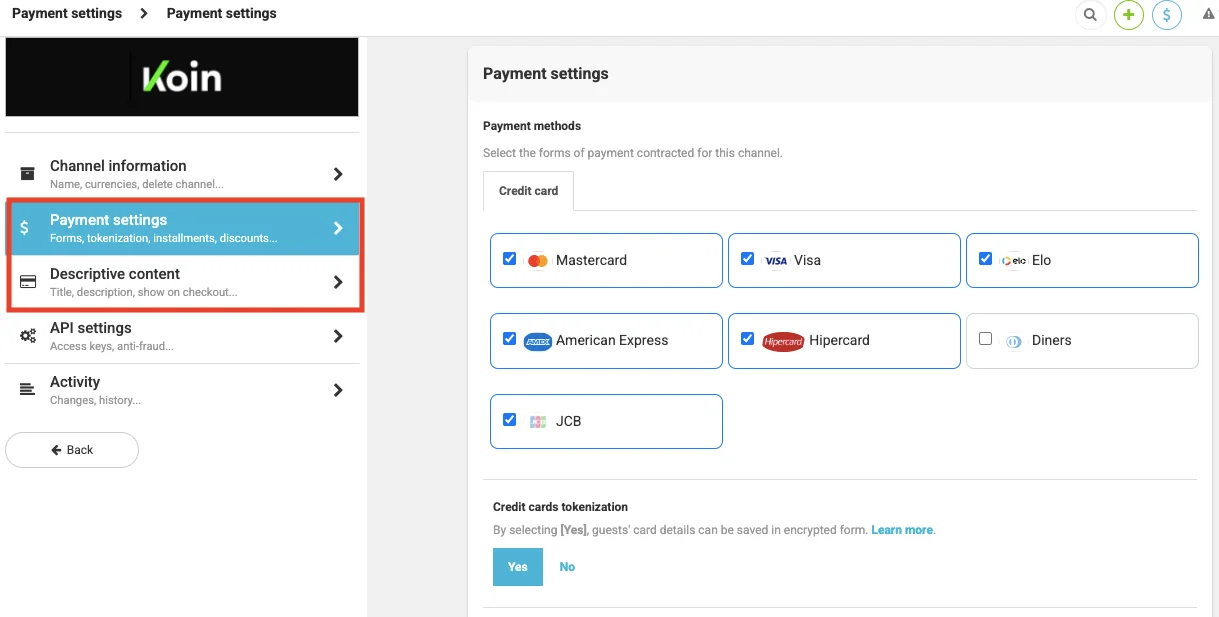Open the Payment settings sidebar item
This screenshot has height=617, width=1219.
(182, 228)
